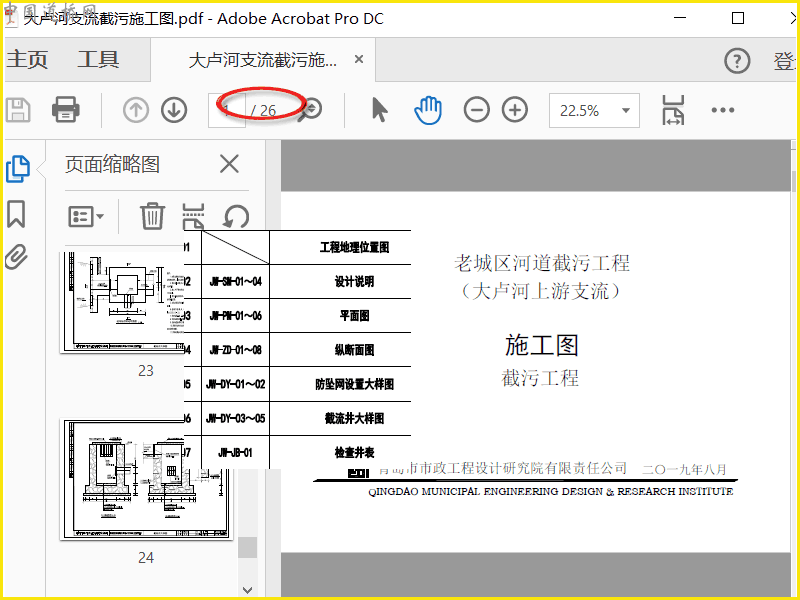Viewport: 800px width, 600px height.
Task: Zoom in with plus button
Action: click(x=515, y=110)
